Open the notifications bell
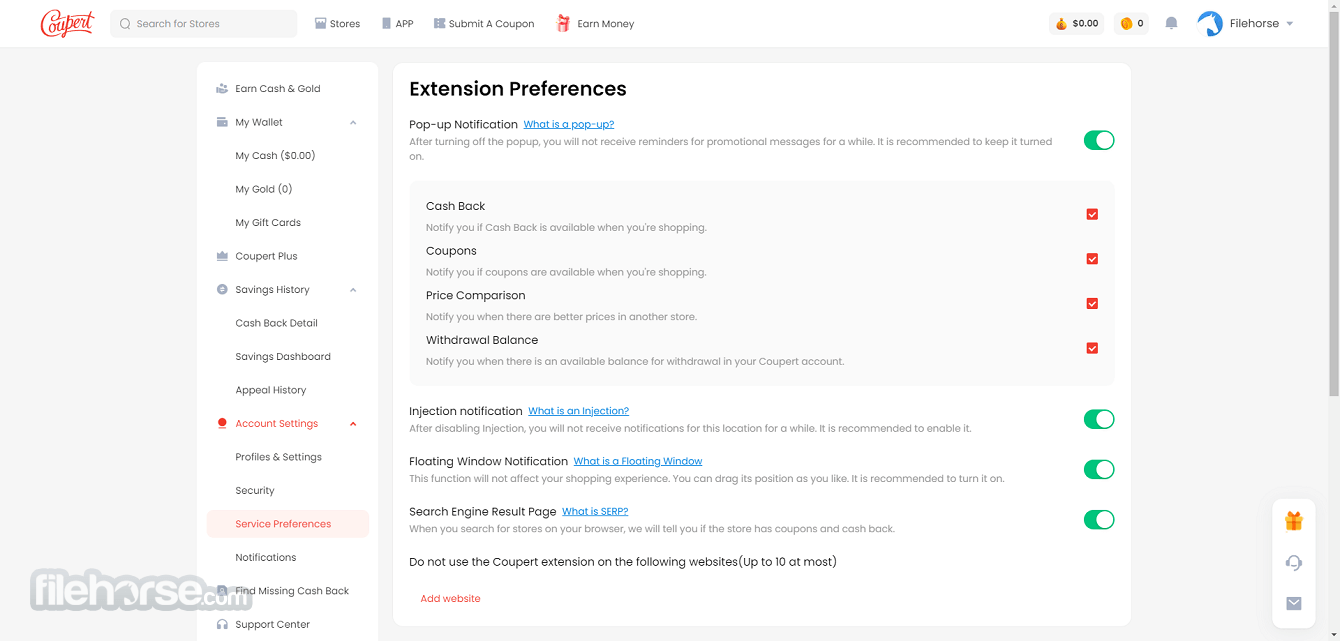This screenshot has width=1340, height=641. [1171, 23]
